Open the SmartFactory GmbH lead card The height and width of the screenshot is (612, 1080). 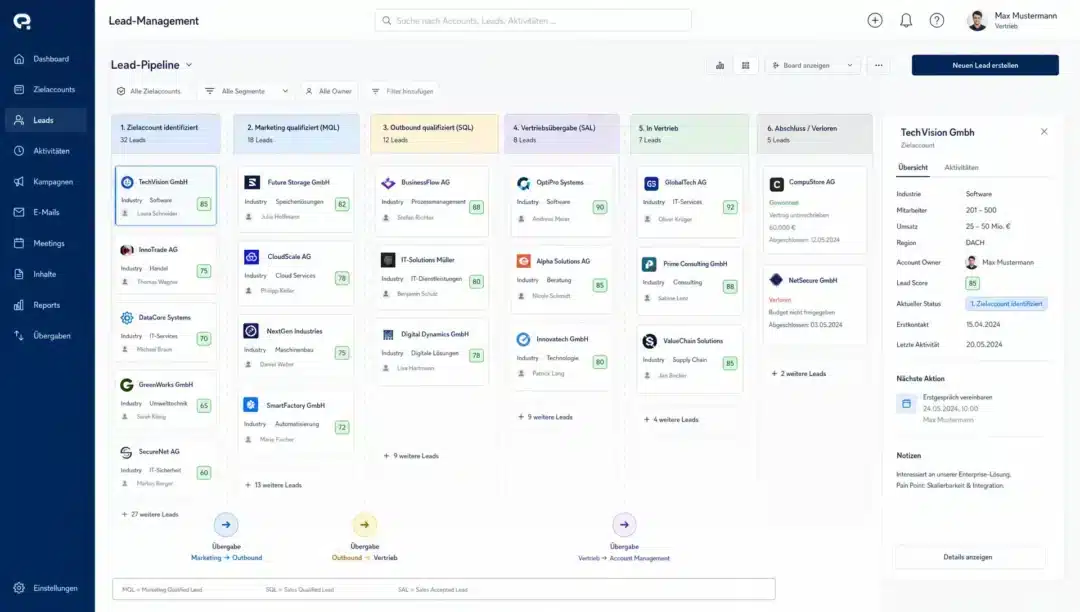point(296,421)
